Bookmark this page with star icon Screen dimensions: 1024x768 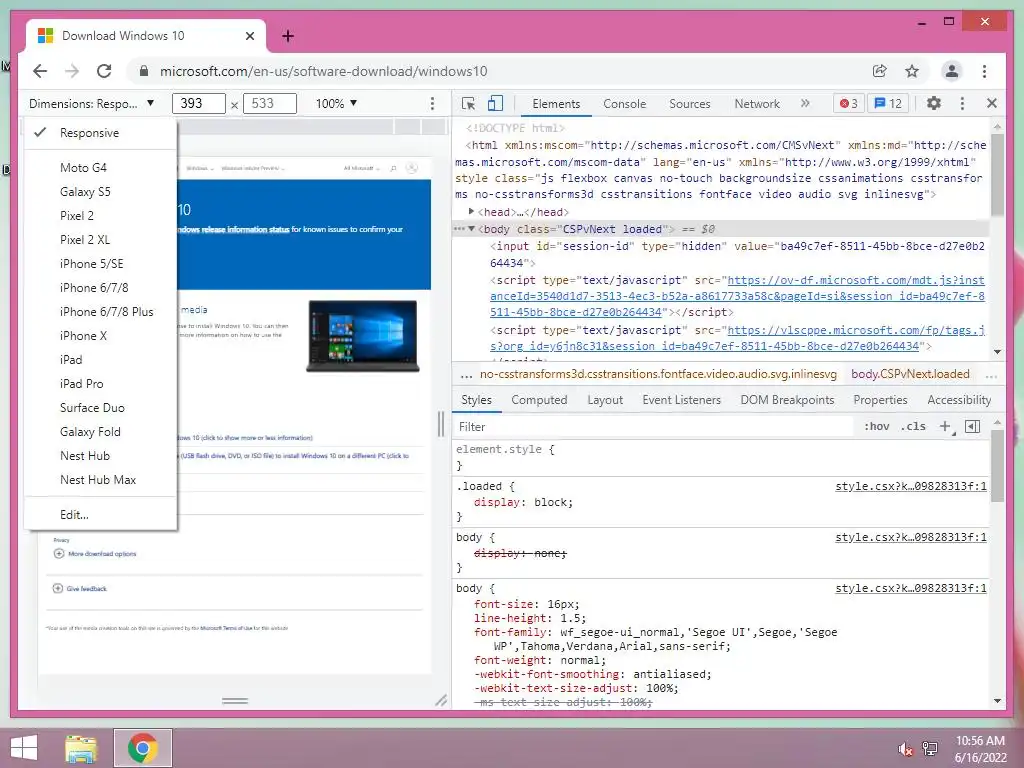click(912, 71)
